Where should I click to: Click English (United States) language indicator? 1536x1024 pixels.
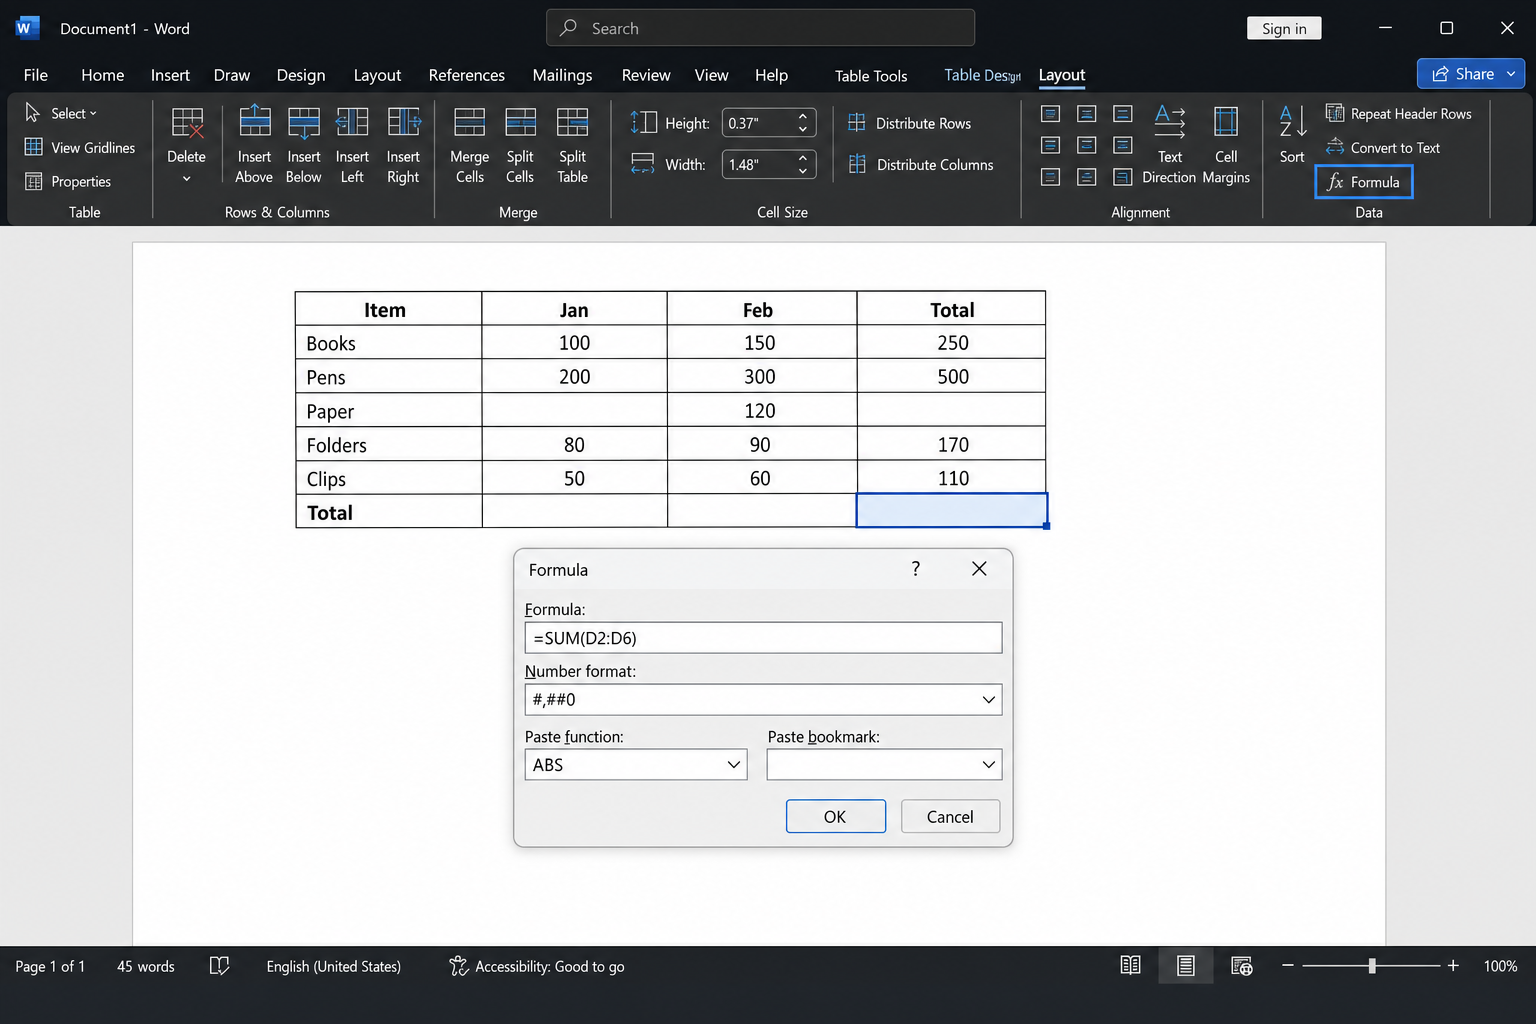(333, 966)
